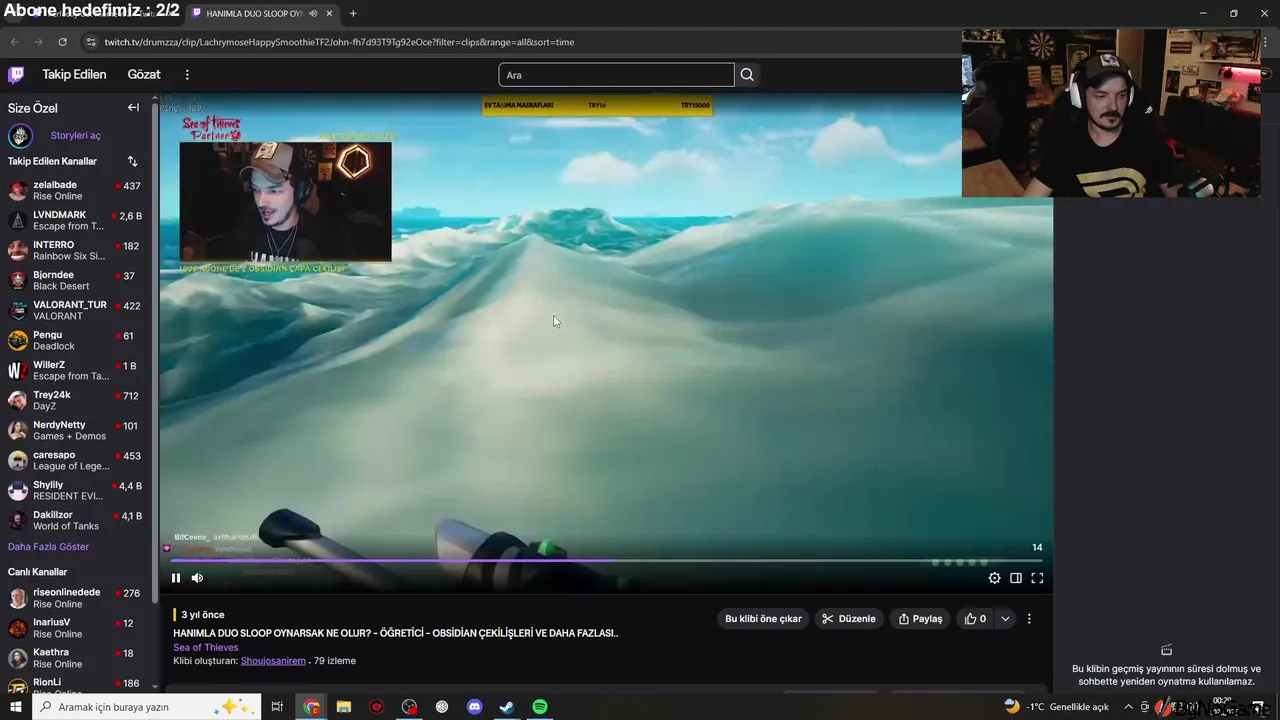Close the HANIMLA DUO SLOOP tab
The height and width of the screenshot is (720, 1280).
point(329,14)
